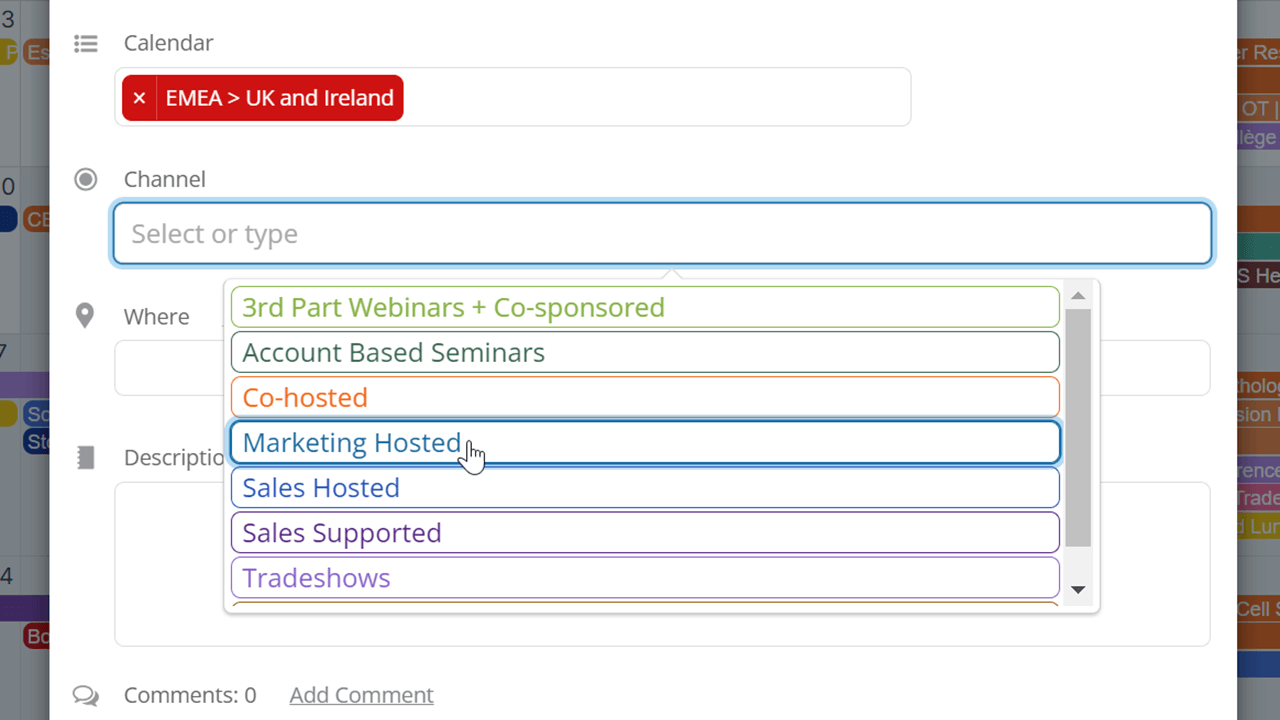
Task: Click the dropdown scrollbar up arrow
Action: point(1078,295)
